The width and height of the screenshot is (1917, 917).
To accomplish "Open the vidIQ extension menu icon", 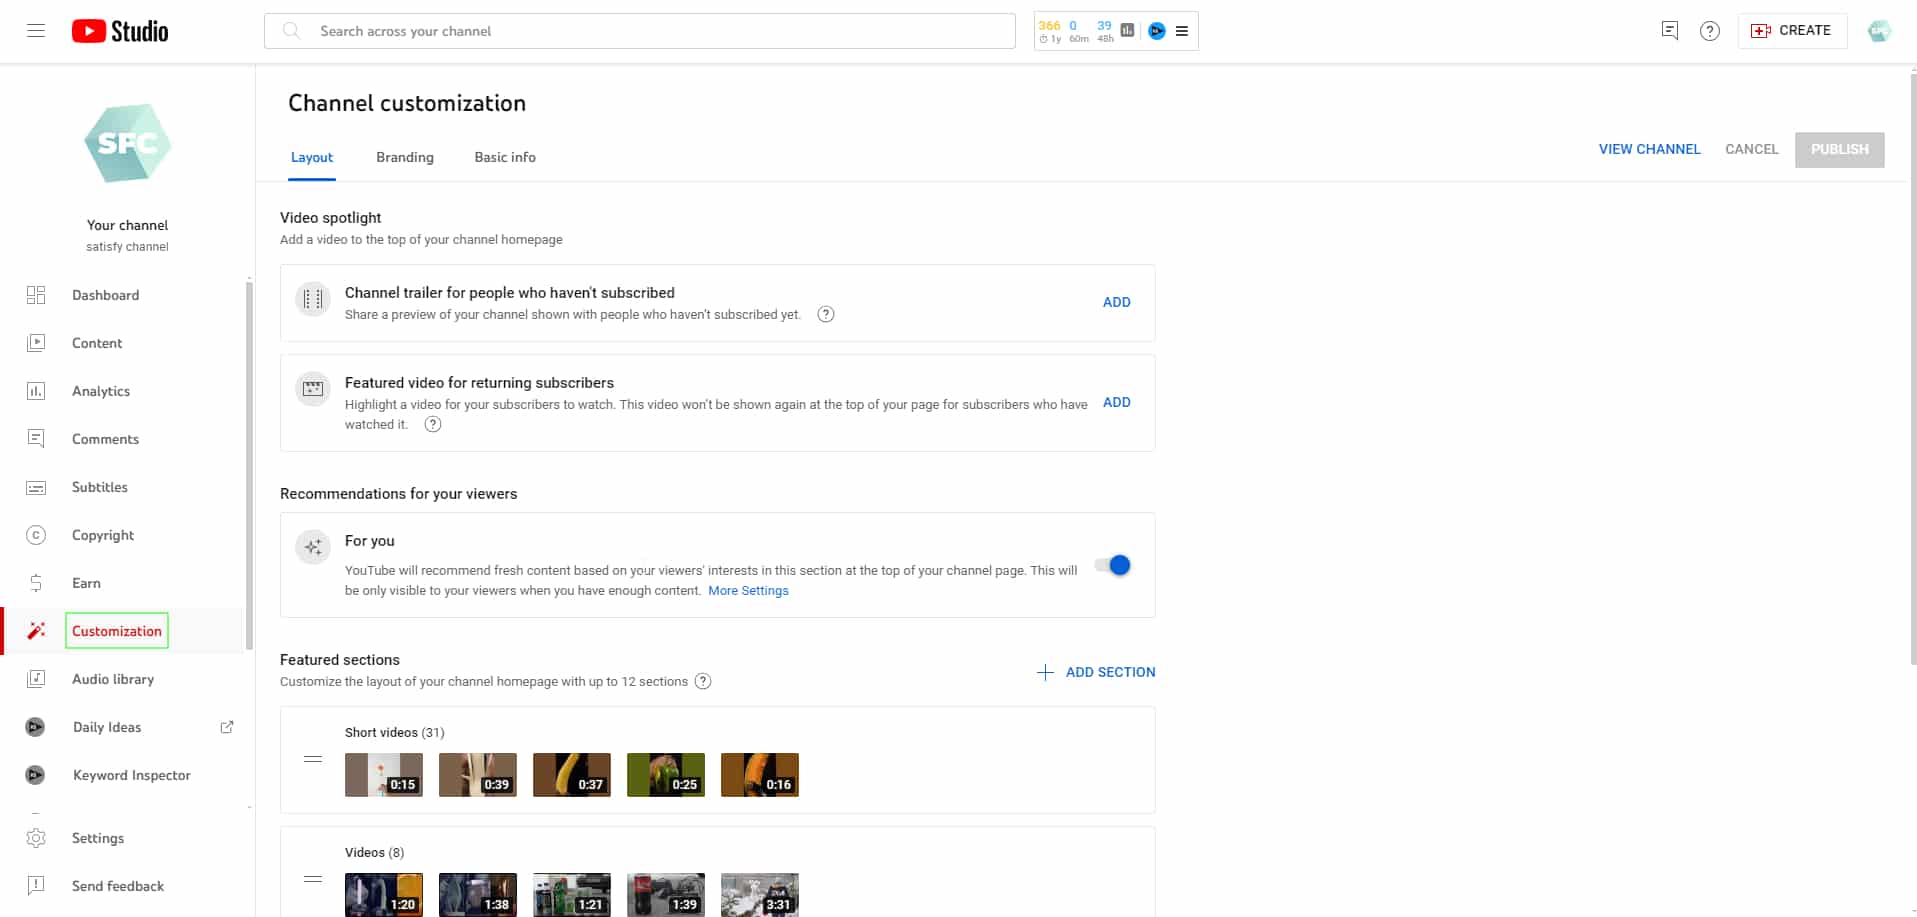I will point(1182,31).
